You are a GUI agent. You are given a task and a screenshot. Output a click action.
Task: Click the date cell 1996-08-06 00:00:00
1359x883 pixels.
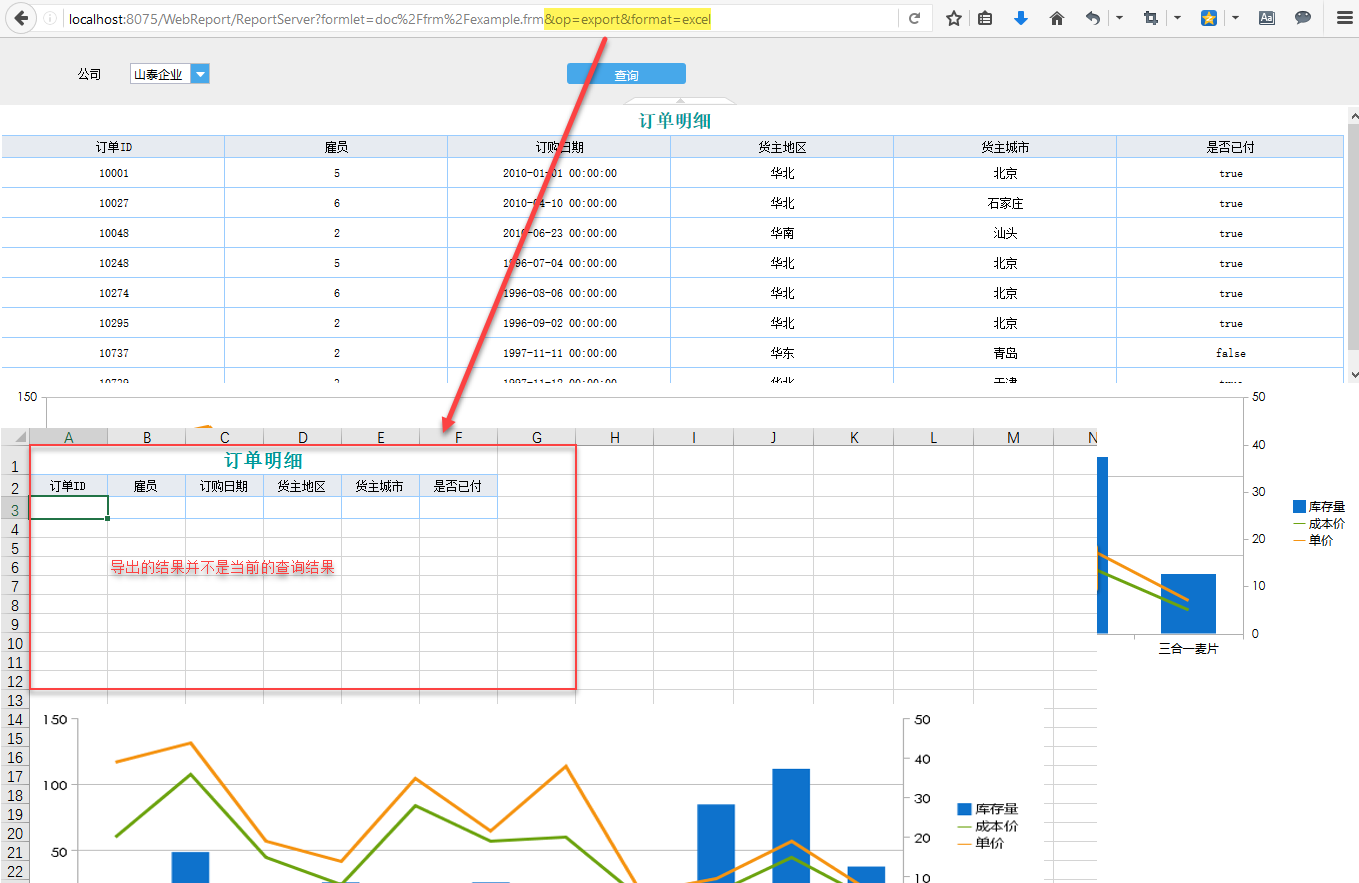(x=559, y=293)
